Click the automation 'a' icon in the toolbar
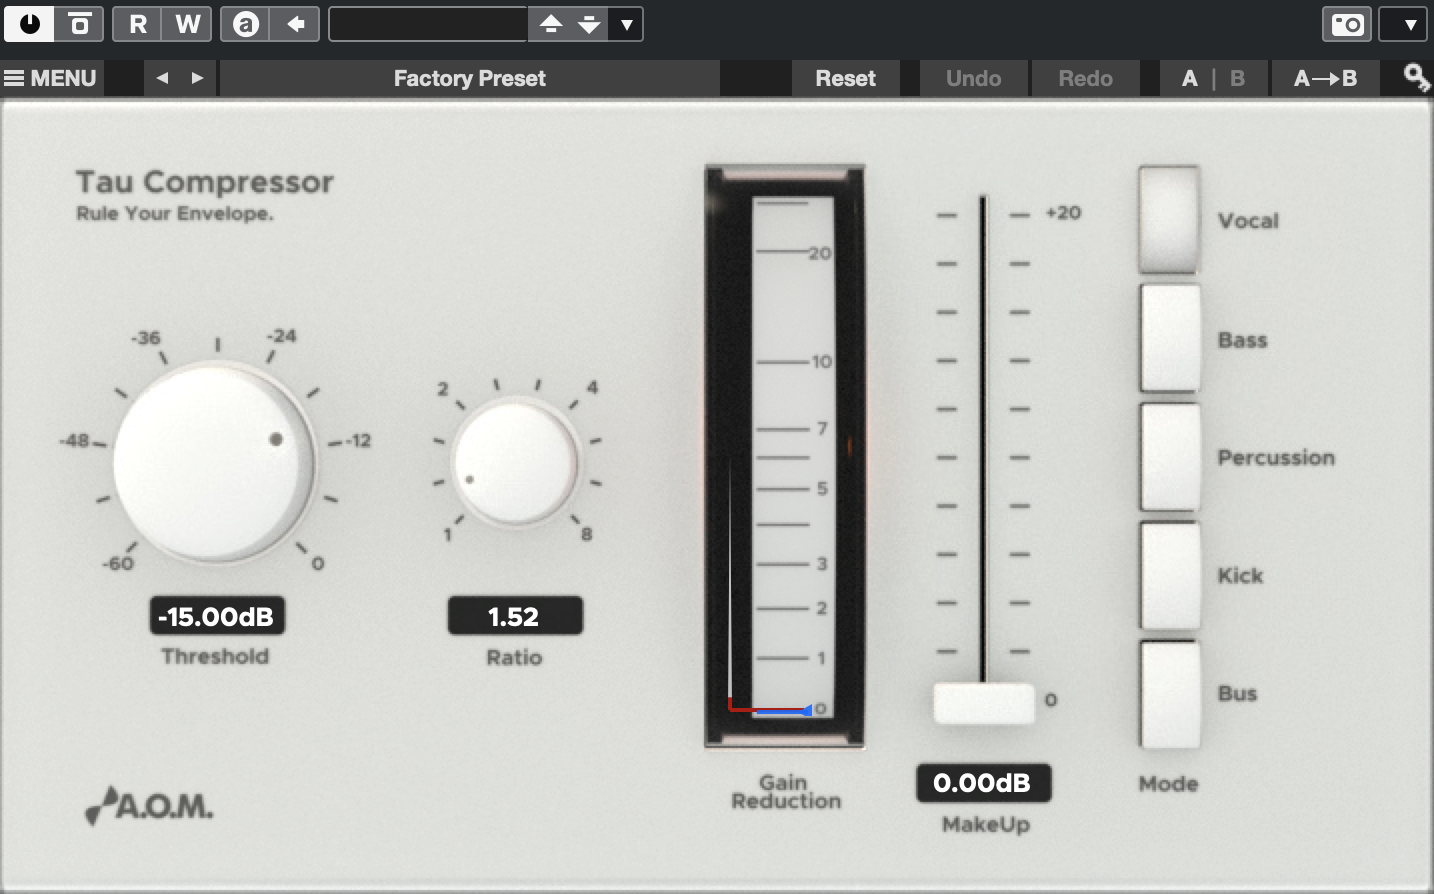1434x894 pixels. [246, 24]
